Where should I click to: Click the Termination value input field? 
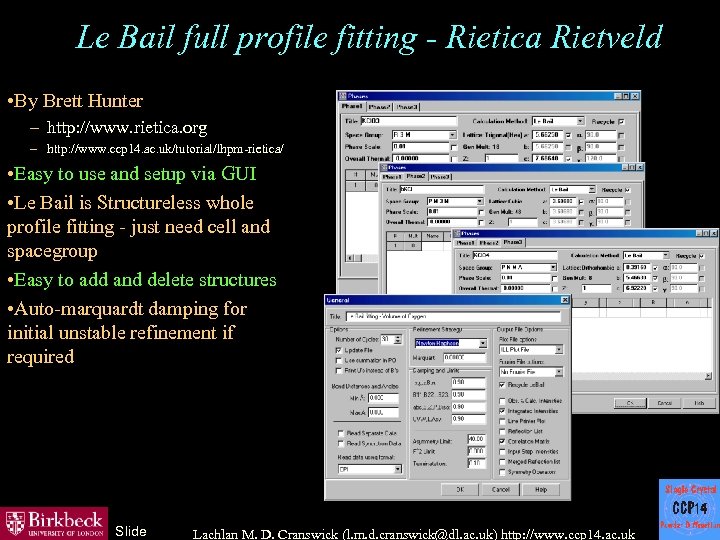476,463
